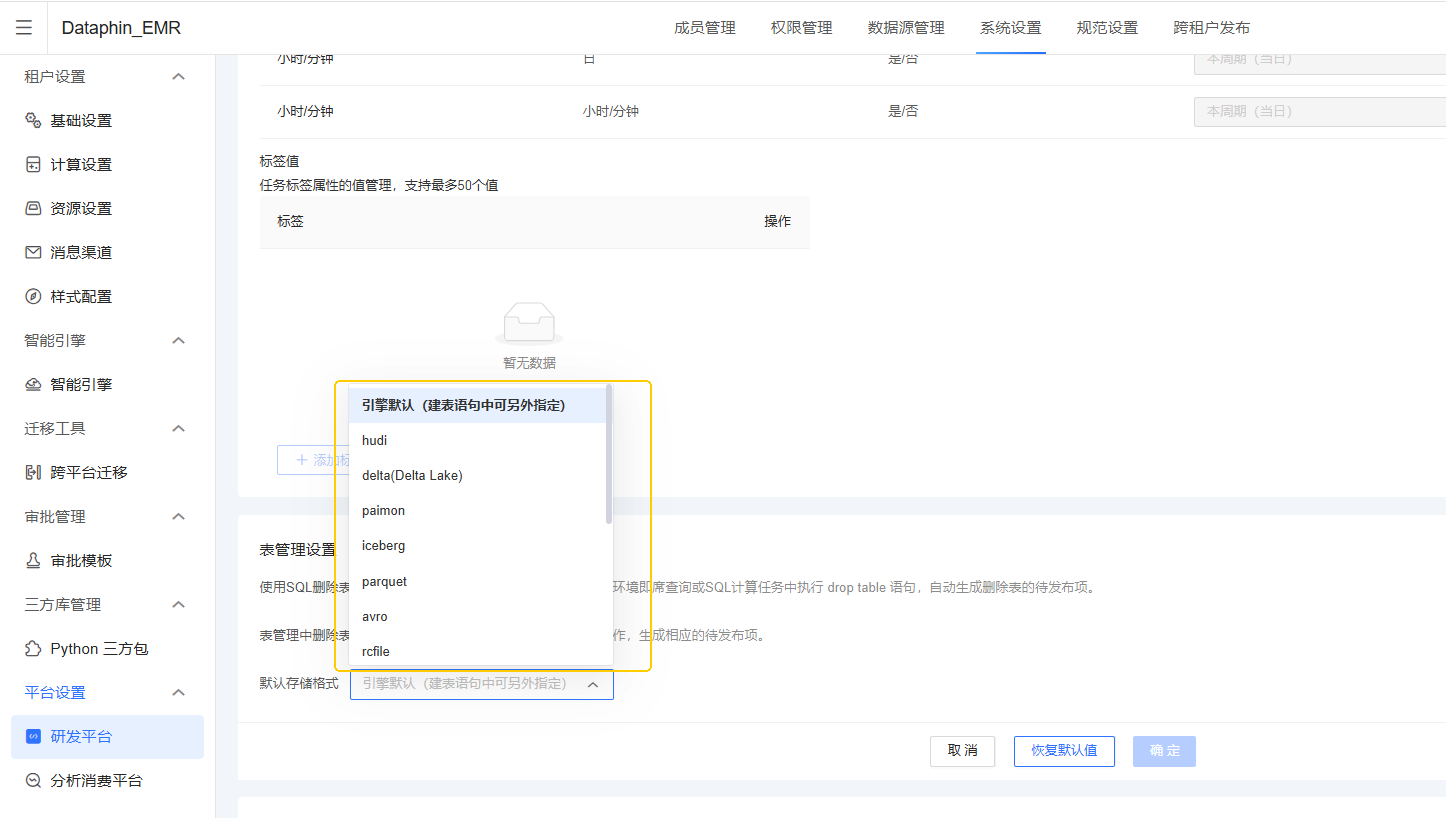Click the 取消 button

point(962,751)
